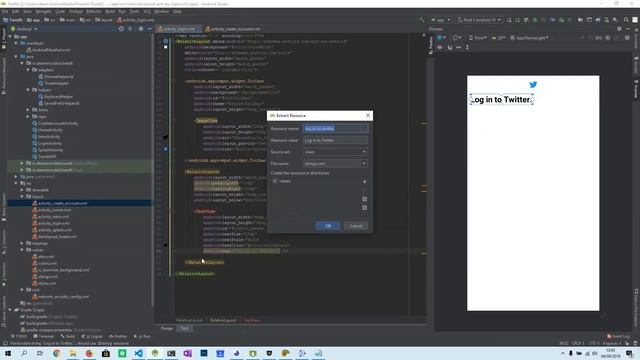Viewport: 640px width, 360px height.
Task: Collapse the adapters package
Action: pyautogui.click(x=28, y=70)
